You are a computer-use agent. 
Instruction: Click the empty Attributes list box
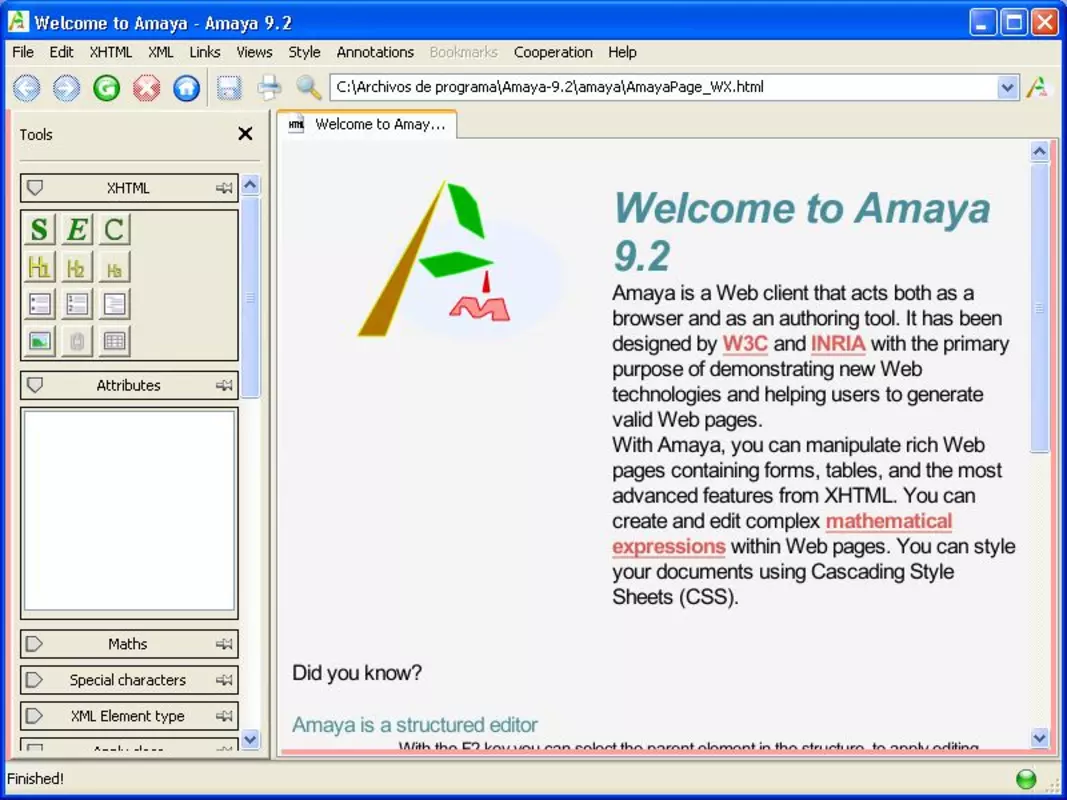129,512
